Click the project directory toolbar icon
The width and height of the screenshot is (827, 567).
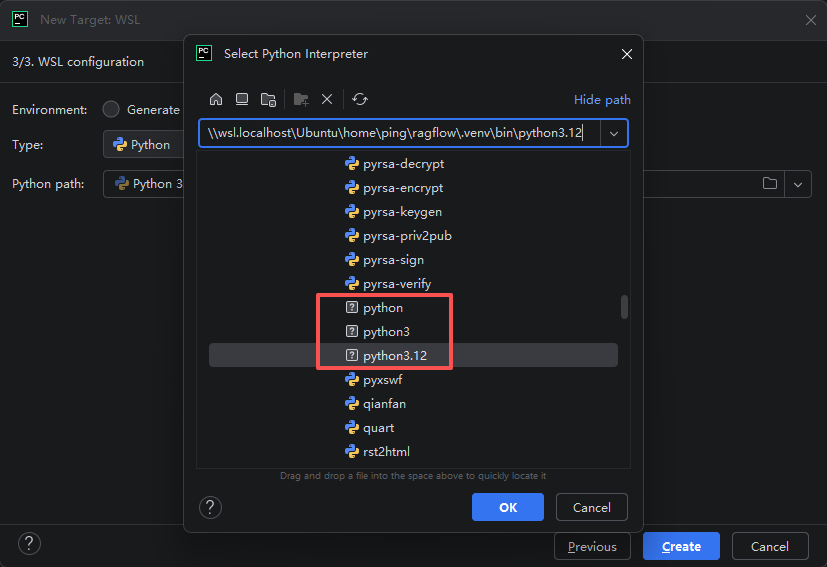pos(268,99)
